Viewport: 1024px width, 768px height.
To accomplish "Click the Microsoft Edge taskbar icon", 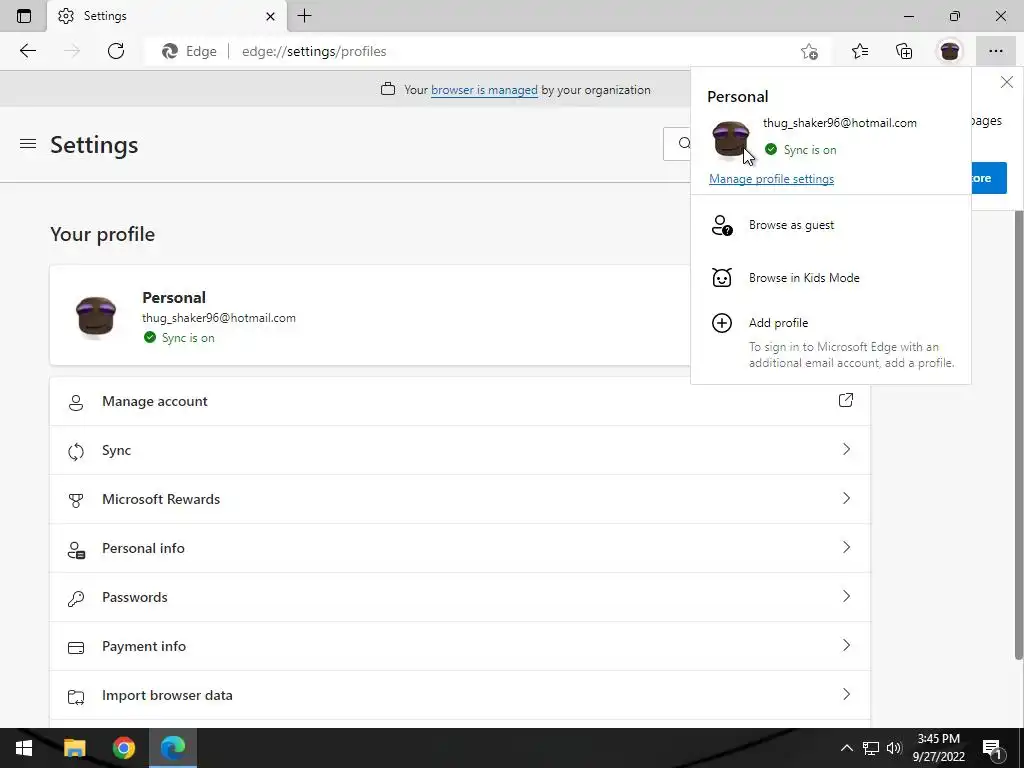I will point(173,748).
